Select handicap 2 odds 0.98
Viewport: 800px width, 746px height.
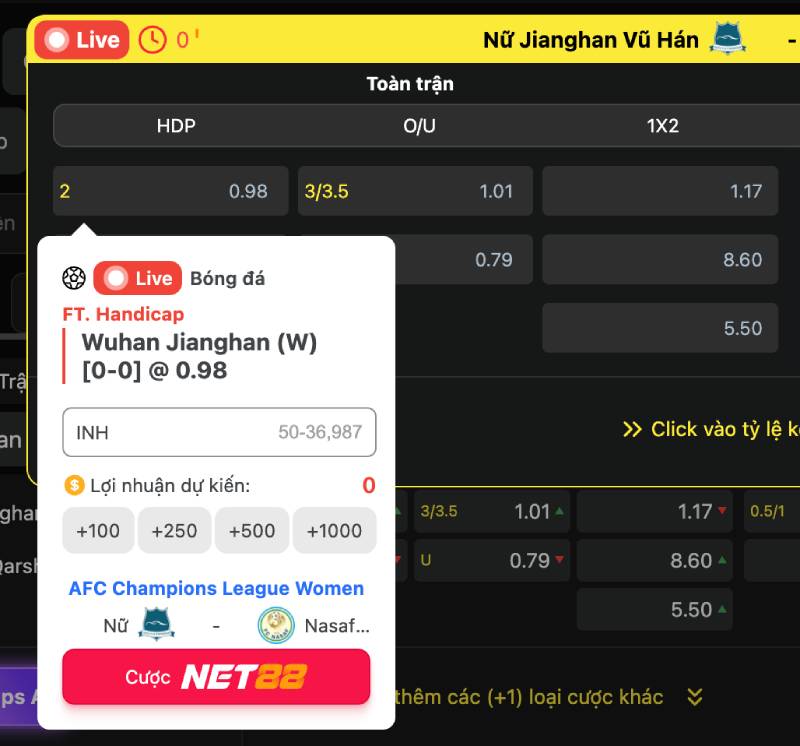click(x=171, y=191)
